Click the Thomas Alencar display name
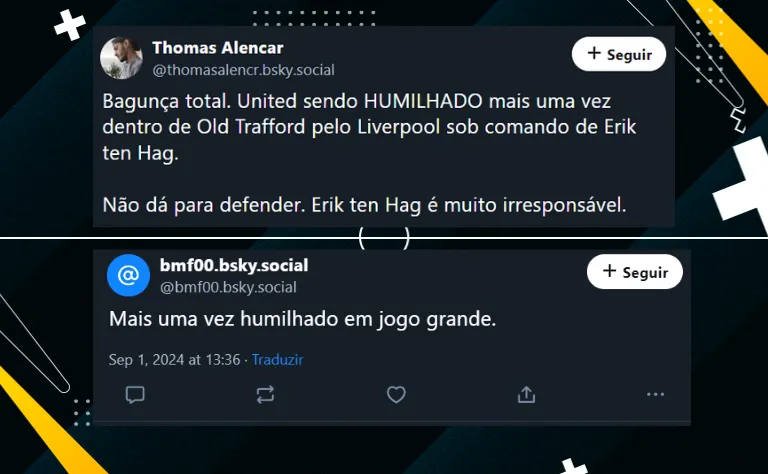The image size is (768, 474). (x=217, y=48)
